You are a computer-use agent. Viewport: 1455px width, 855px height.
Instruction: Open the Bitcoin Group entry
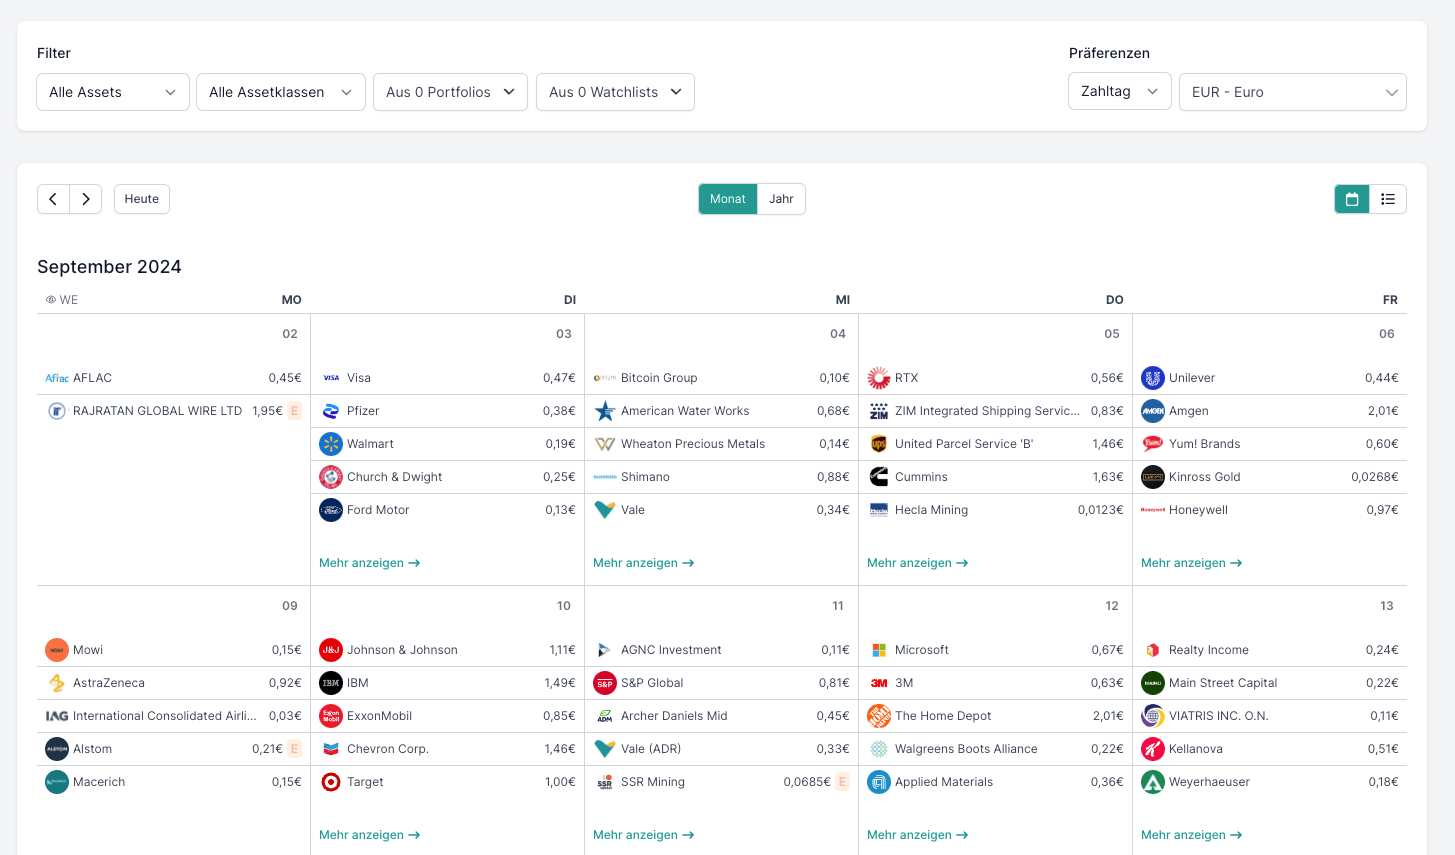721,378
